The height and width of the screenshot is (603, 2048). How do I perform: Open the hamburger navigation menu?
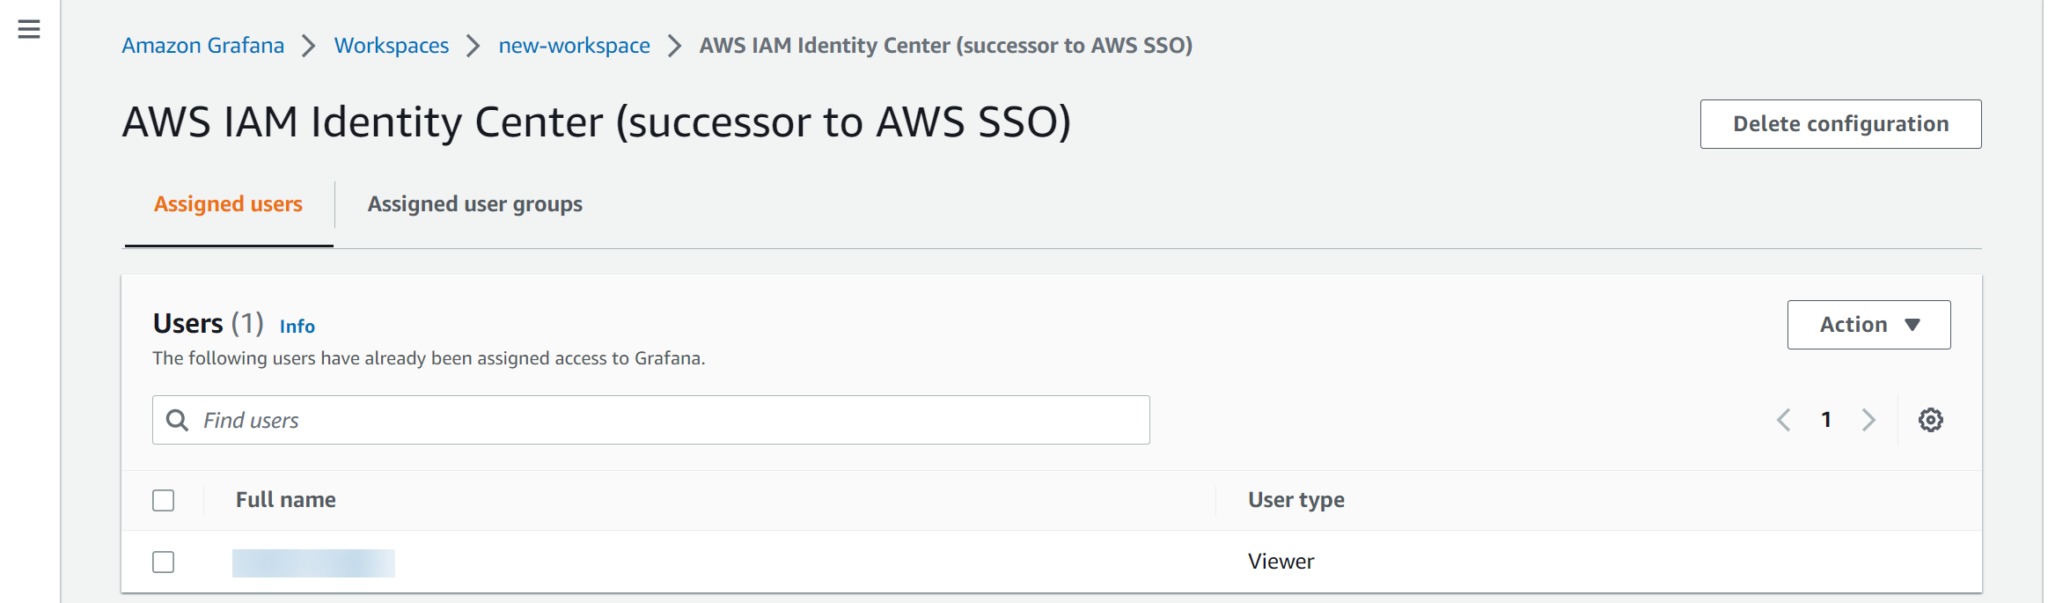29,29
